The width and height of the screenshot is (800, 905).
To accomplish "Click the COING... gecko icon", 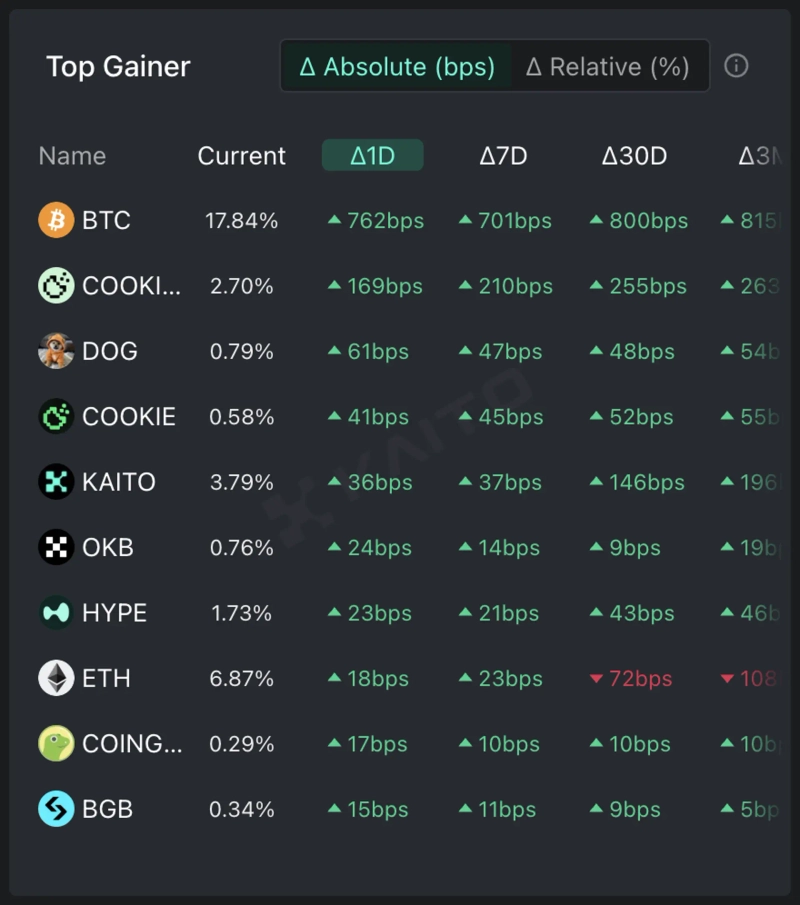I will point(56,744).
